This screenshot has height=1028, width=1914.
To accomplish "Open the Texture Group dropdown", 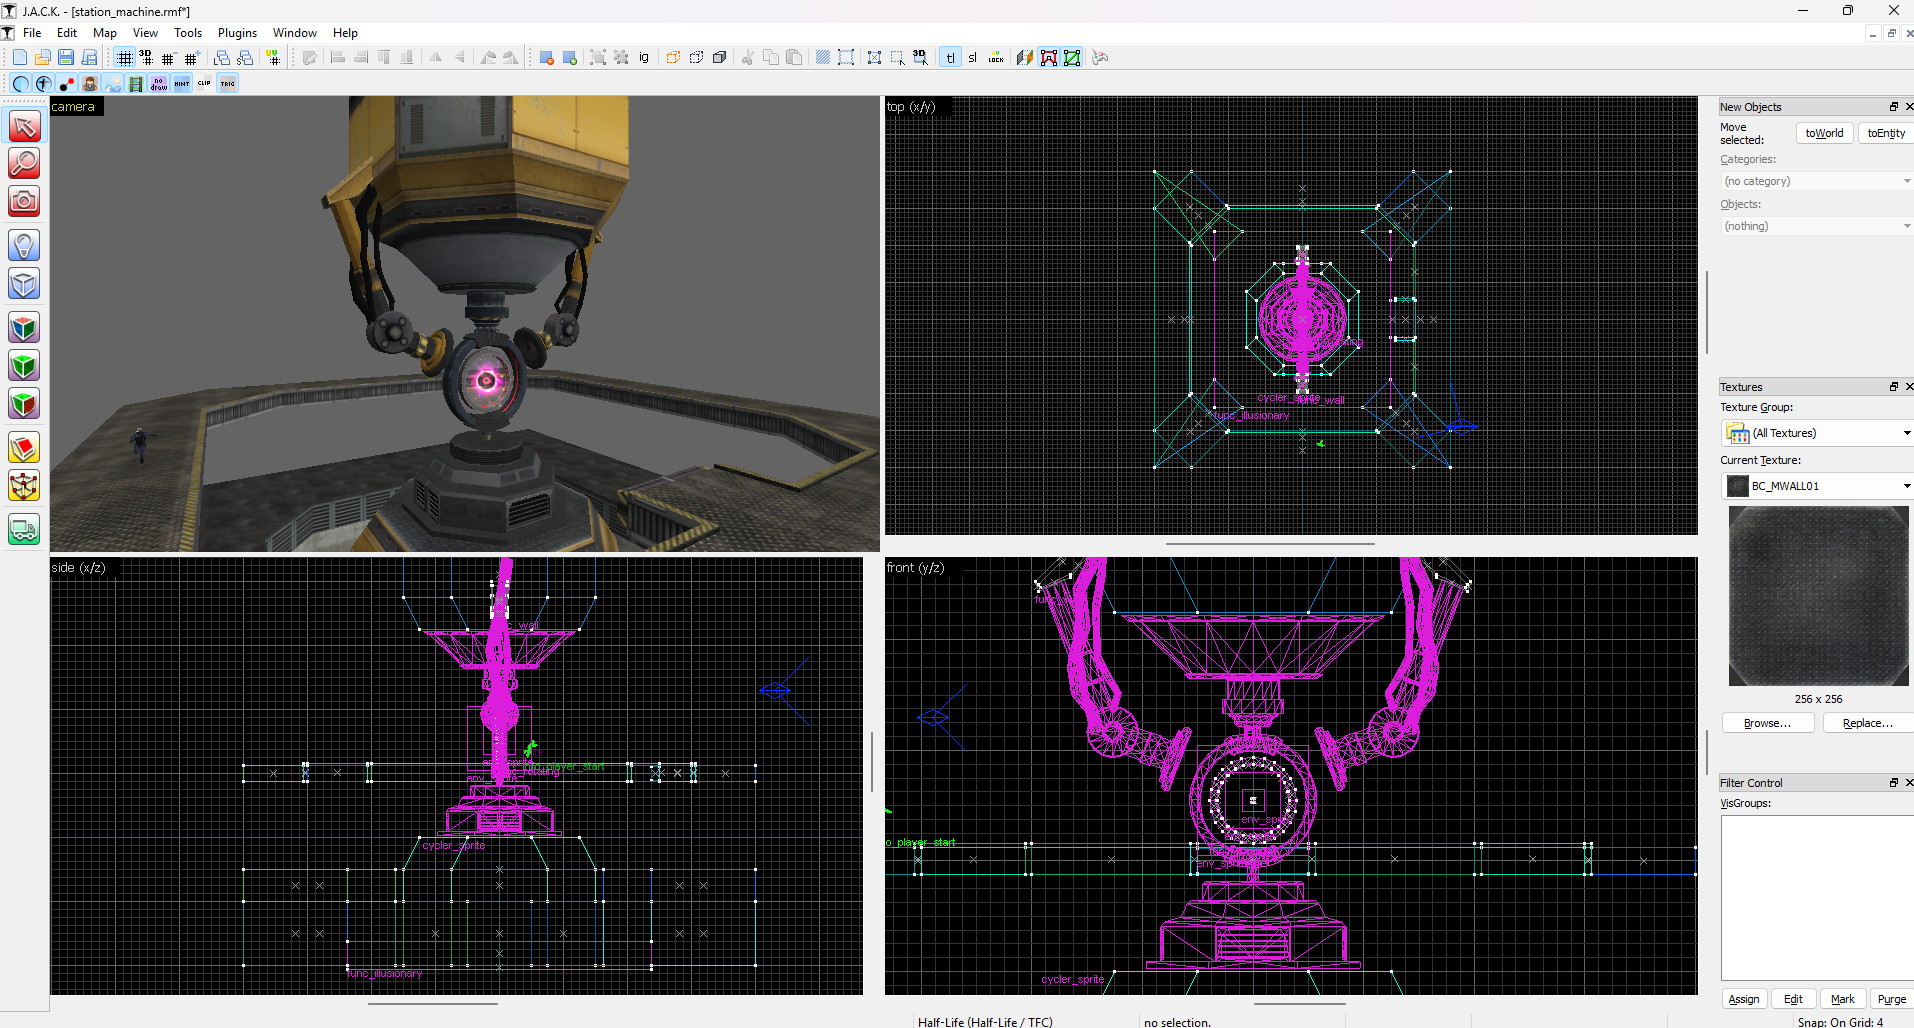I will (1905, 432).
